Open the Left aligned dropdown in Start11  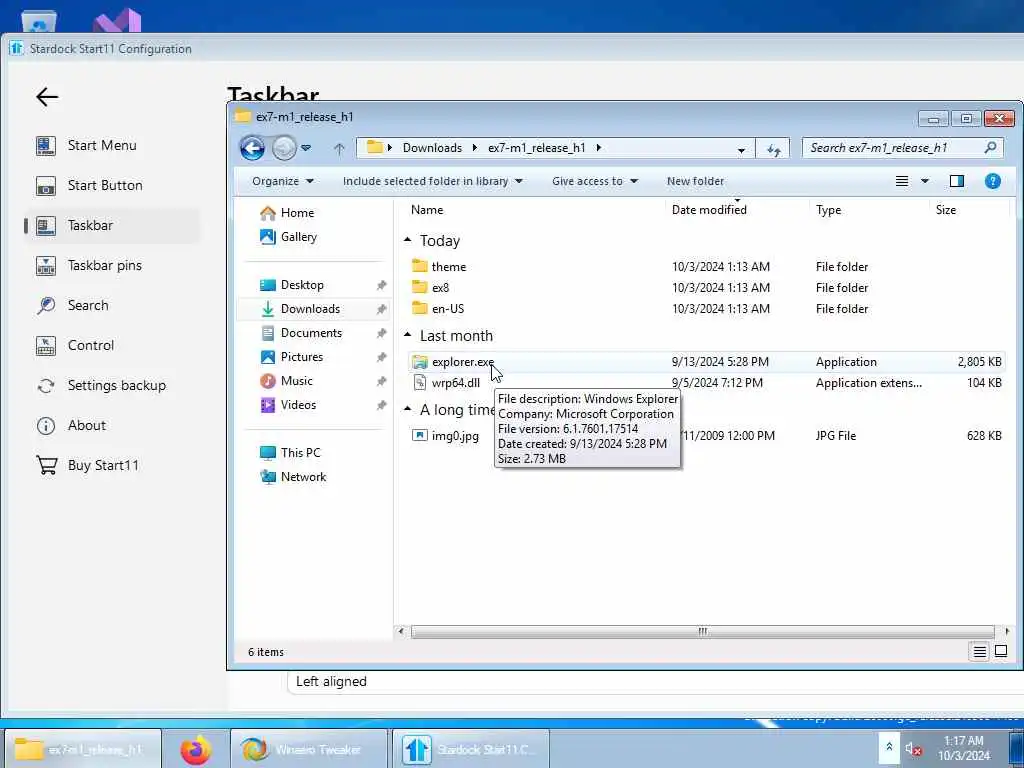(655, 682)
